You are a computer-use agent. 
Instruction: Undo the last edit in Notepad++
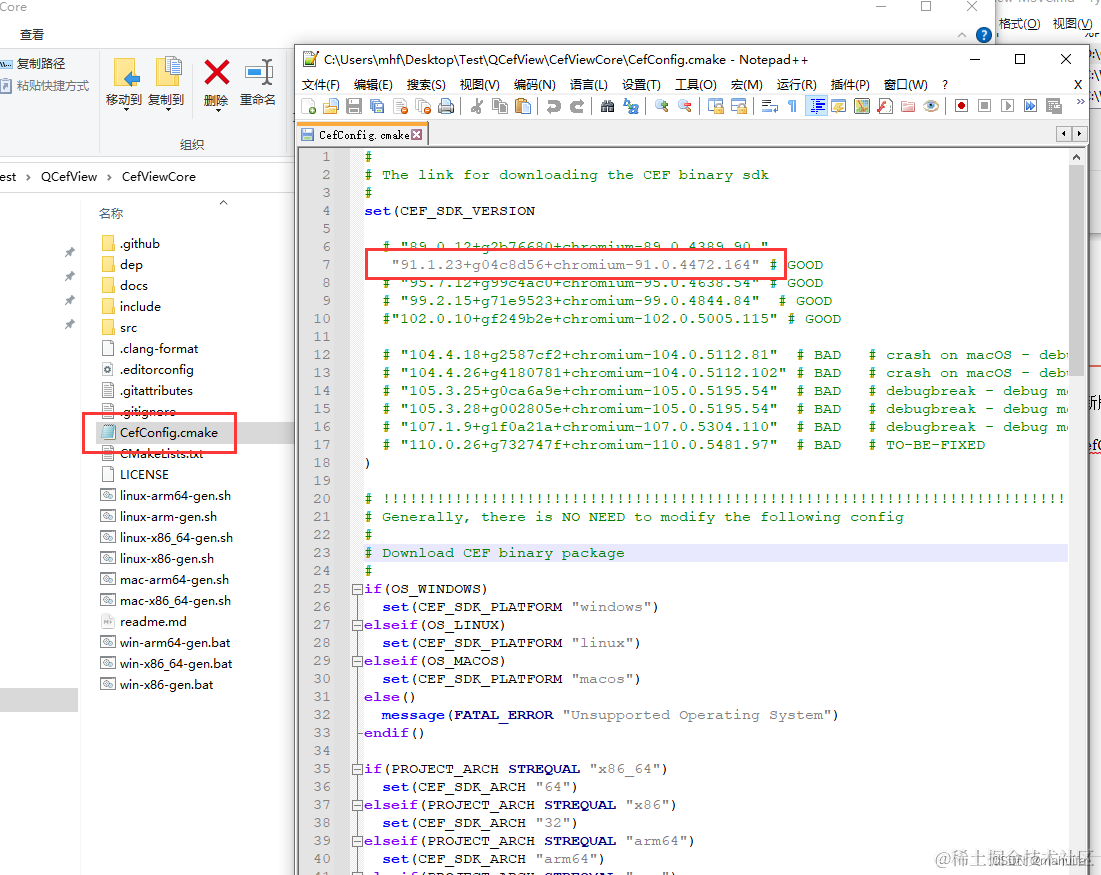tap(553, 106)
